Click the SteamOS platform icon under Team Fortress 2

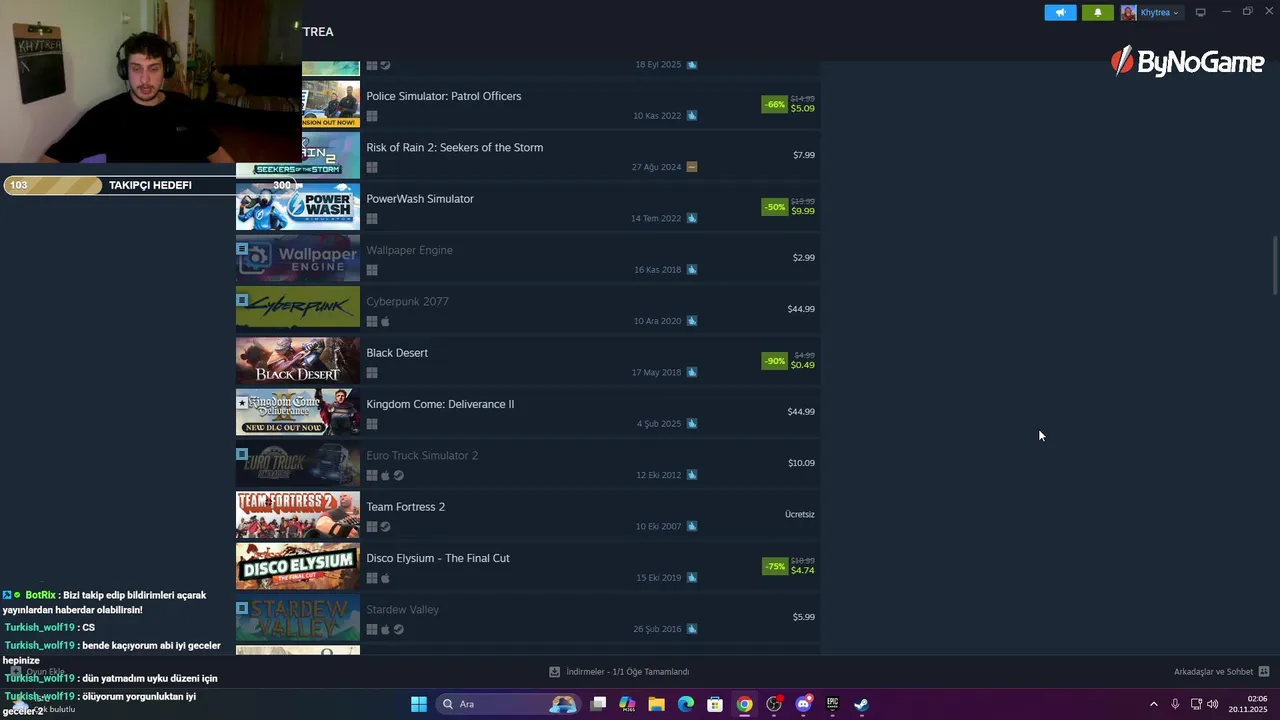(385, 527)
